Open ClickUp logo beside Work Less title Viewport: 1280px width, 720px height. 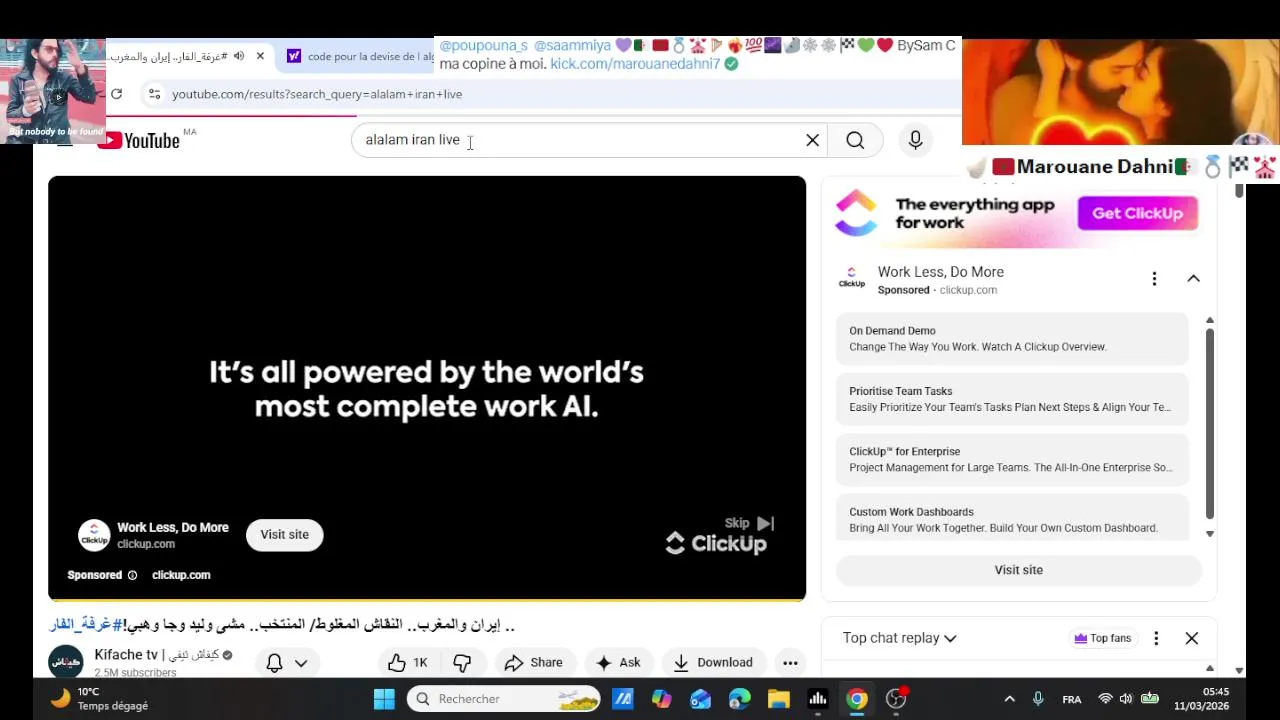pos(852,279)
